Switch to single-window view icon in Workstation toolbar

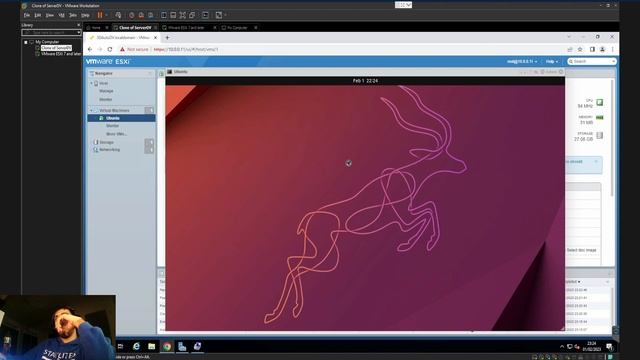(164, 15)
